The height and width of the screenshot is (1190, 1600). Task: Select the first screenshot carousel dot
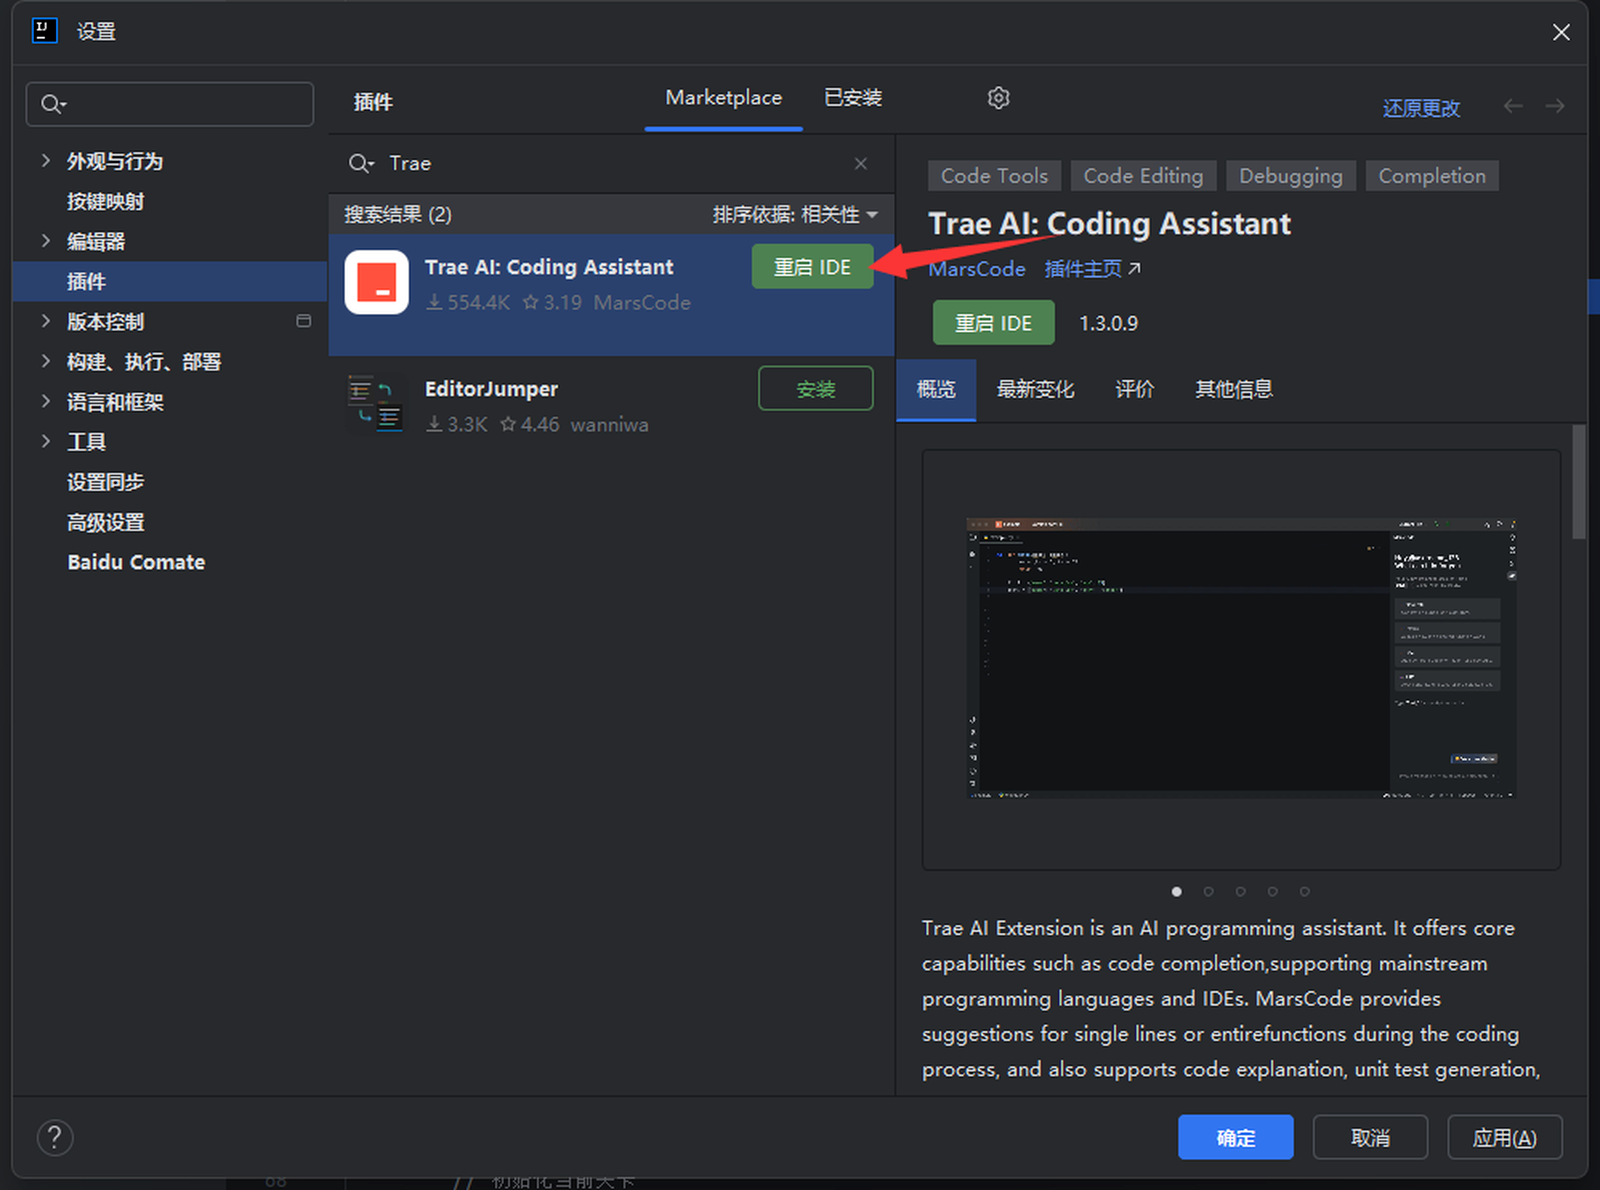[x=1177, y=891]
